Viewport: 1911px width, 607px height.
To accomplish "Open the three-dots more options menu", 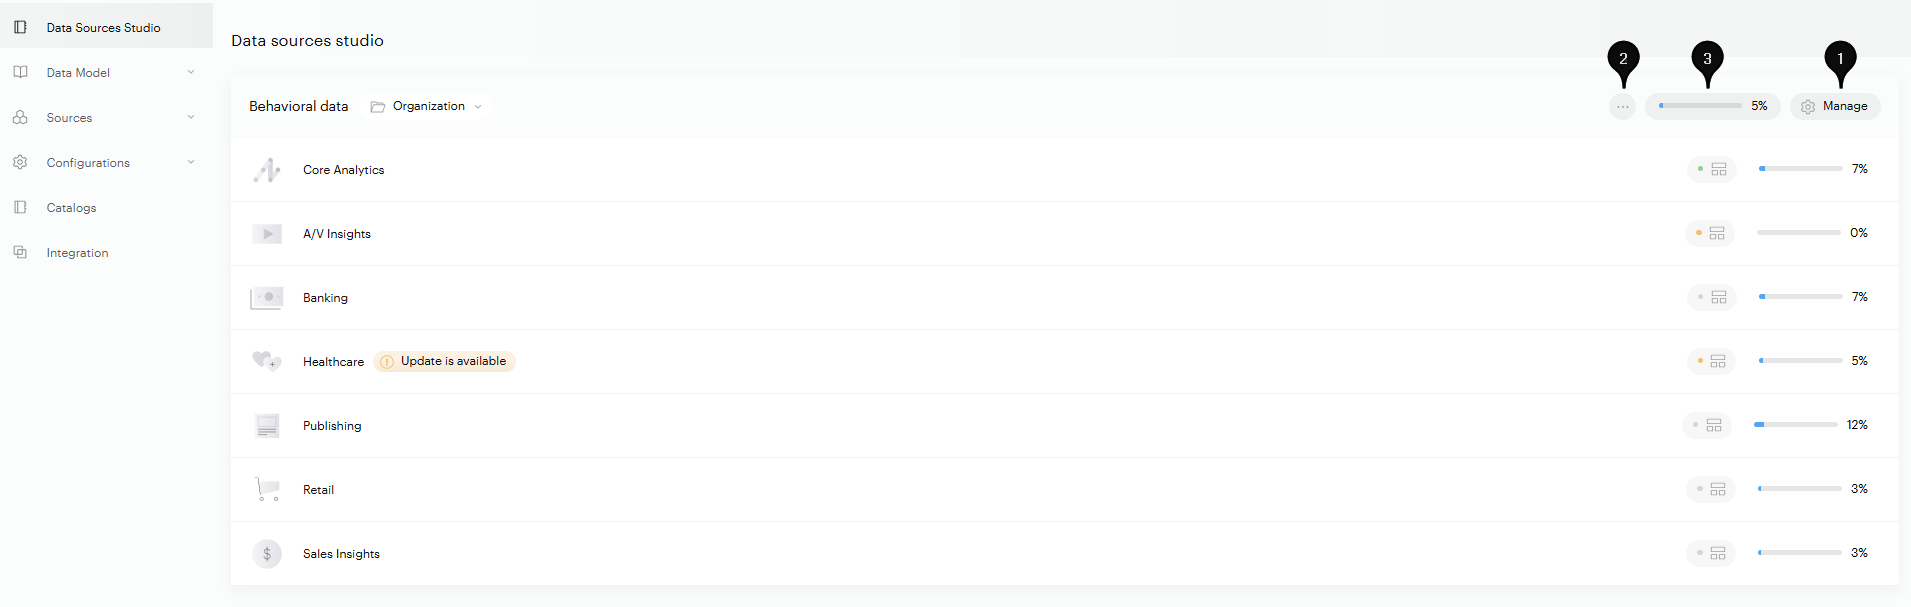I will (1623, 106).
